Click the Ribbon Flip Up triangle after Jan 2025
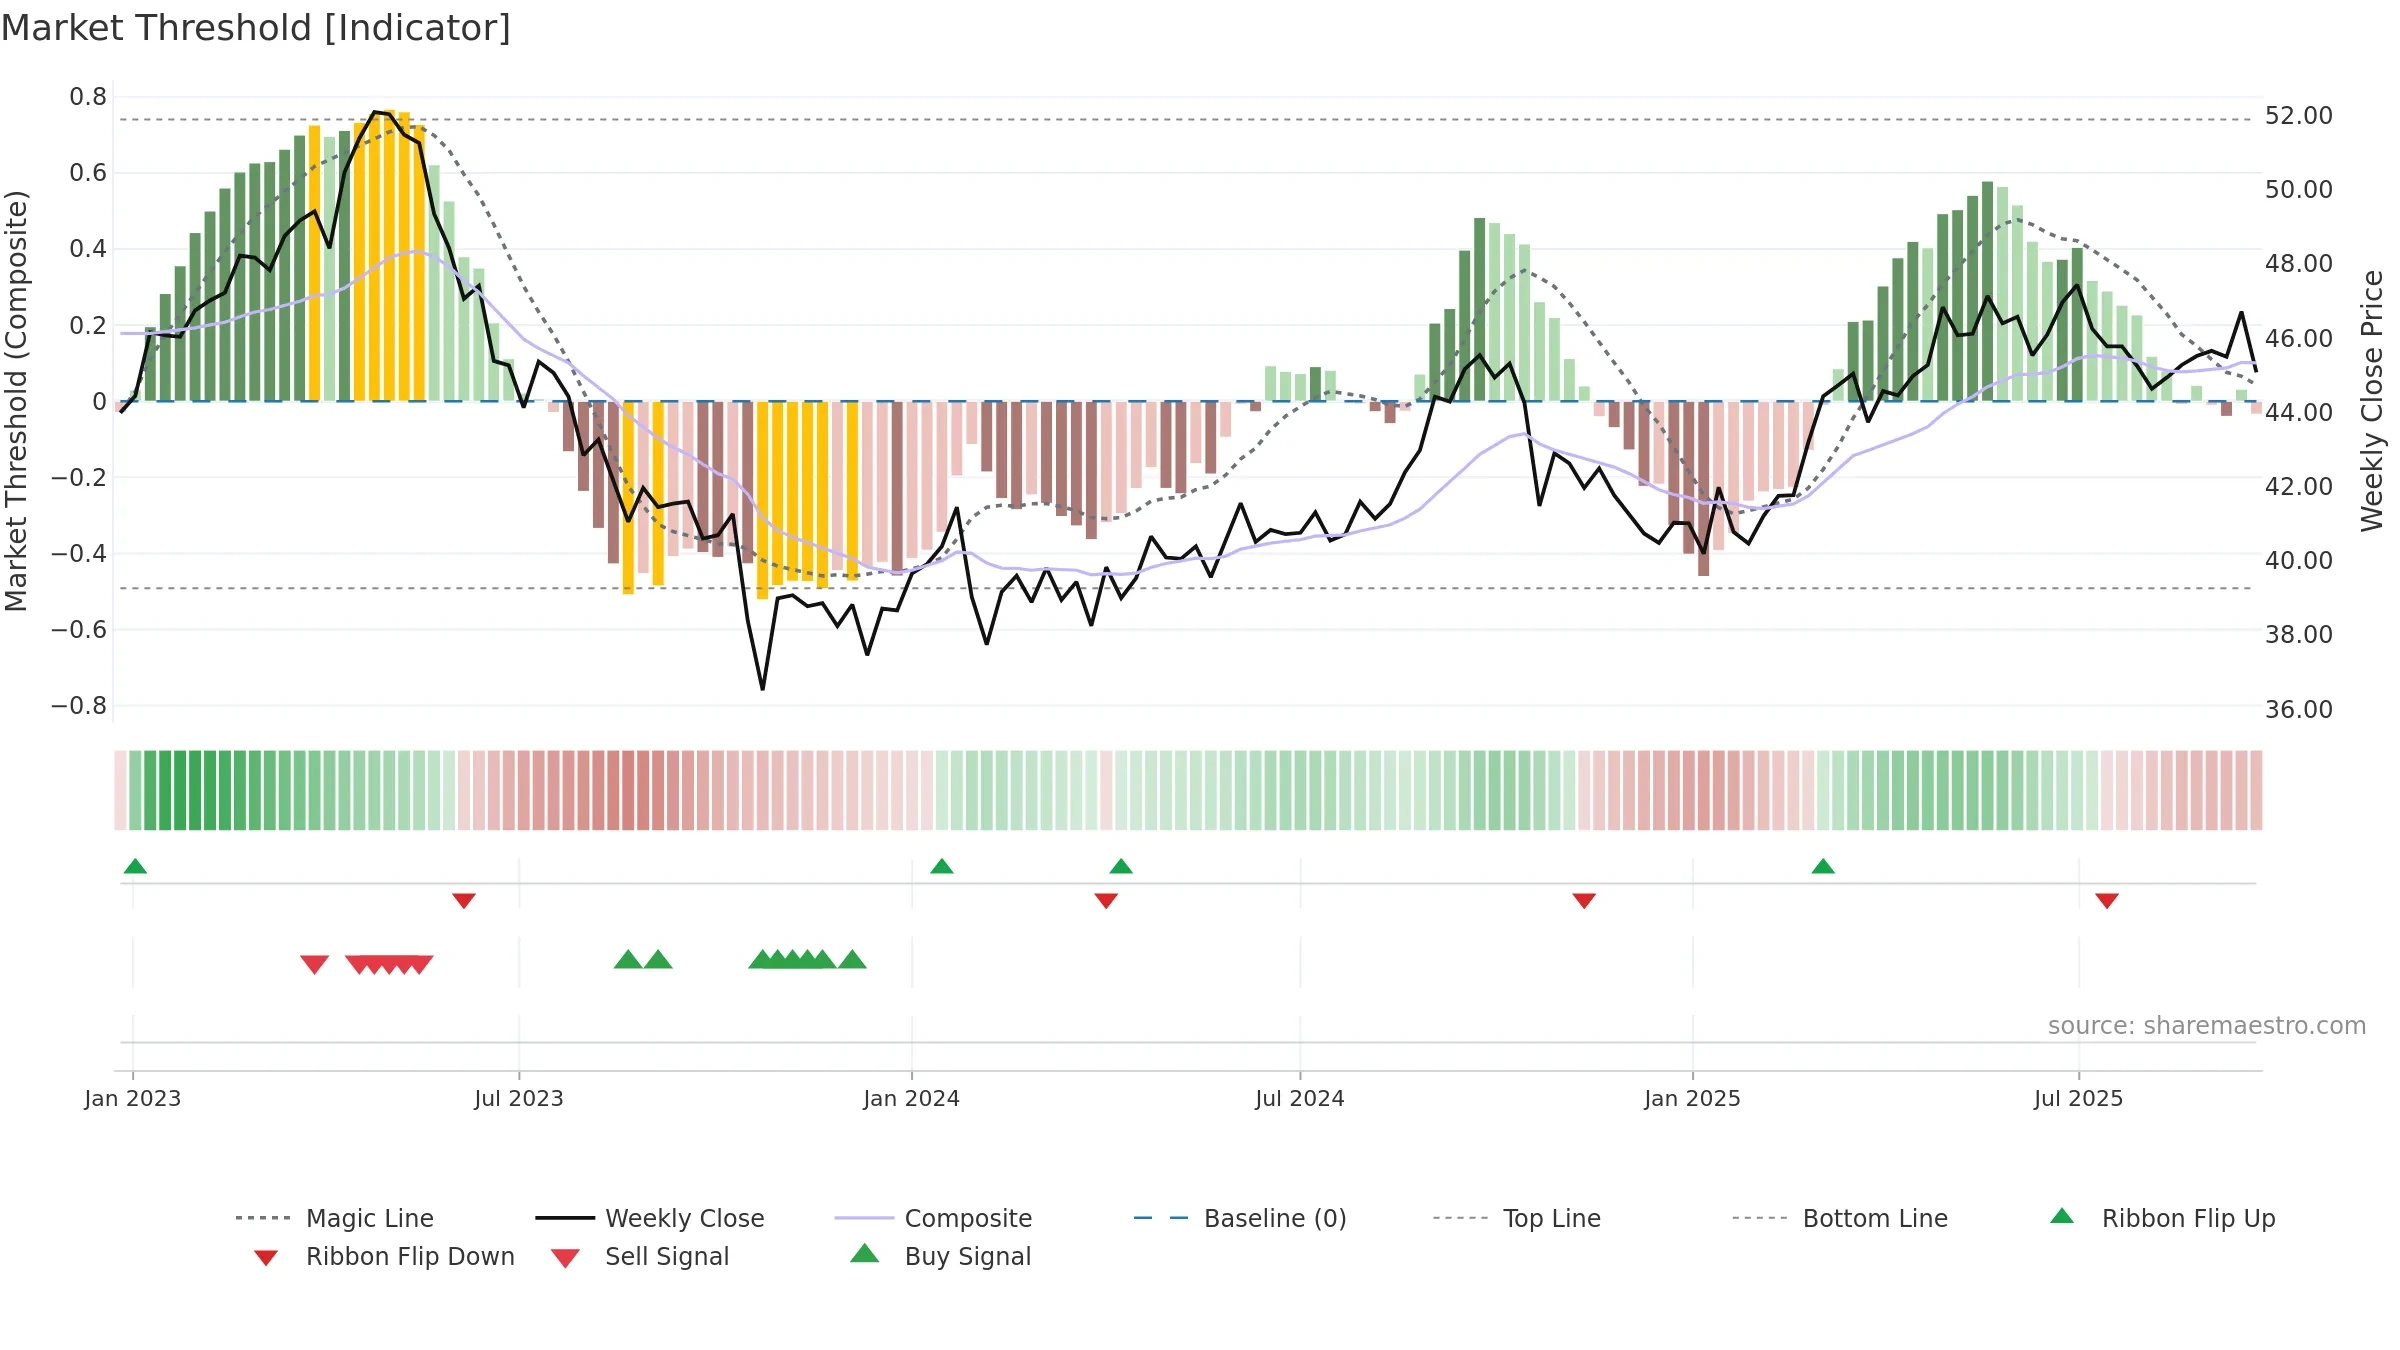The height and width of the screenshot is (1350, 2400). pos(1823,866)
